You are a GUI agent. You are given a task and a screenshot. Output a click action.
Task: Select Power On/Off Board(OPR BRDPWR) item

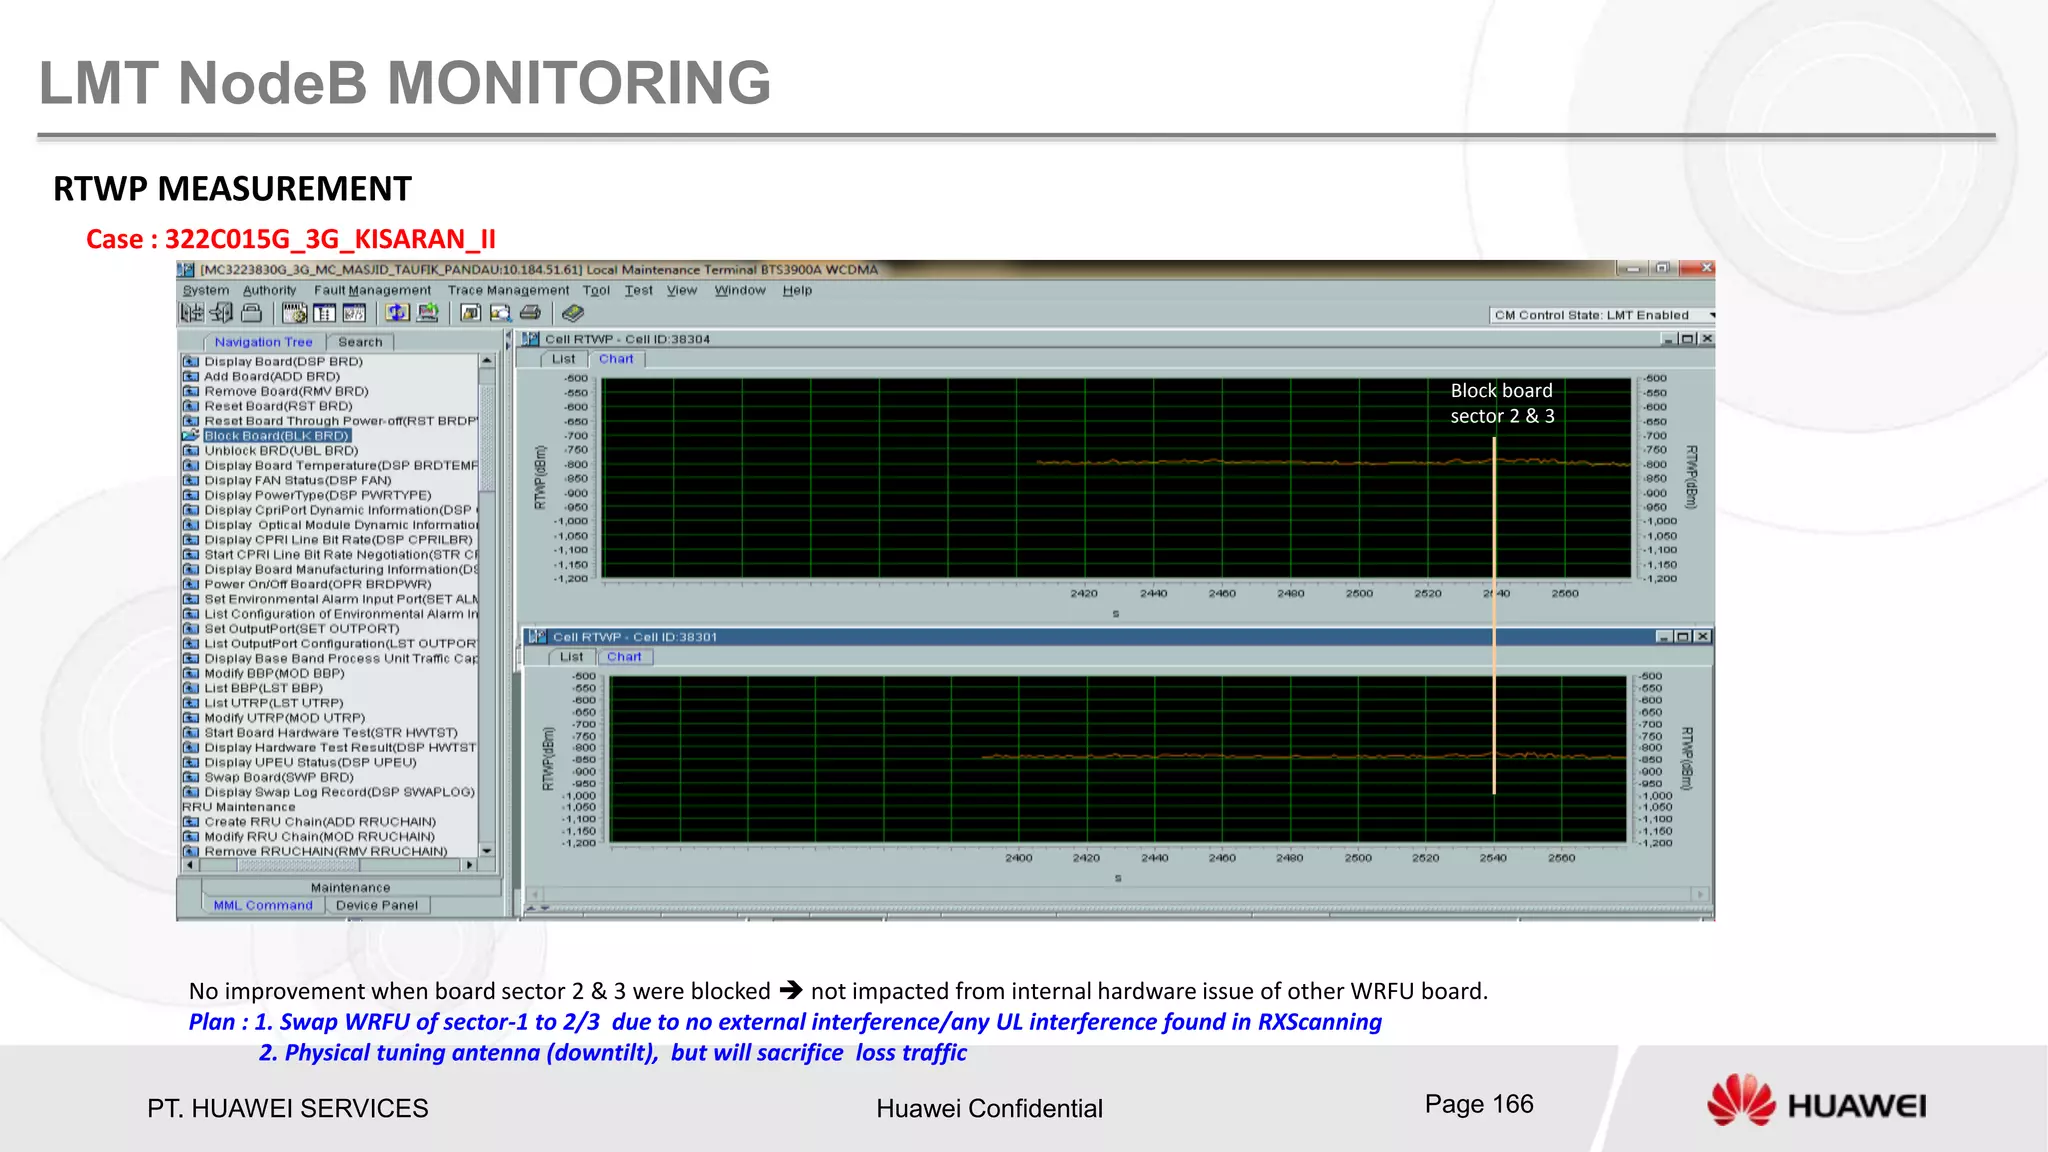tap(318, 585)
